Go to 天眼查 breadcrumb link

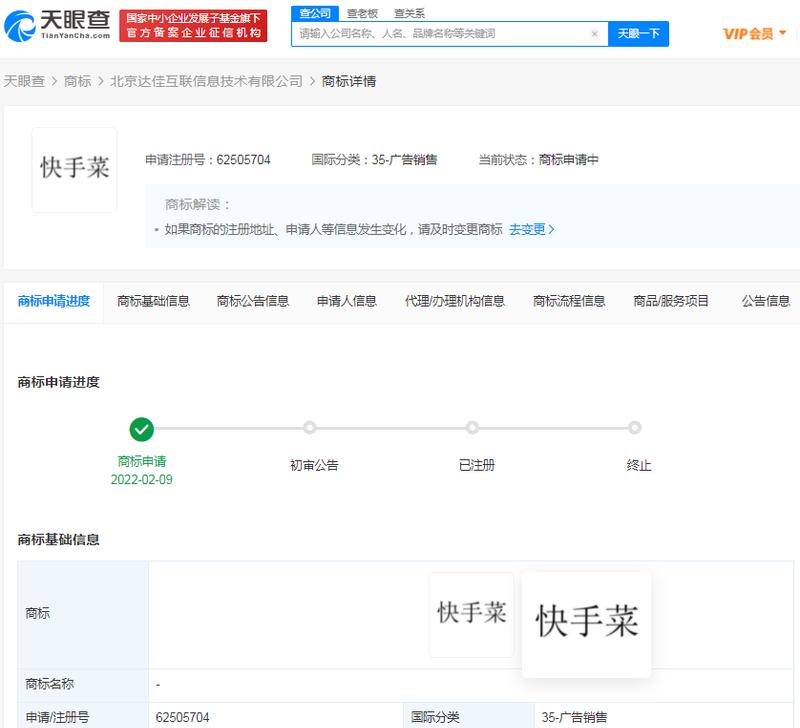click(24, 81)
